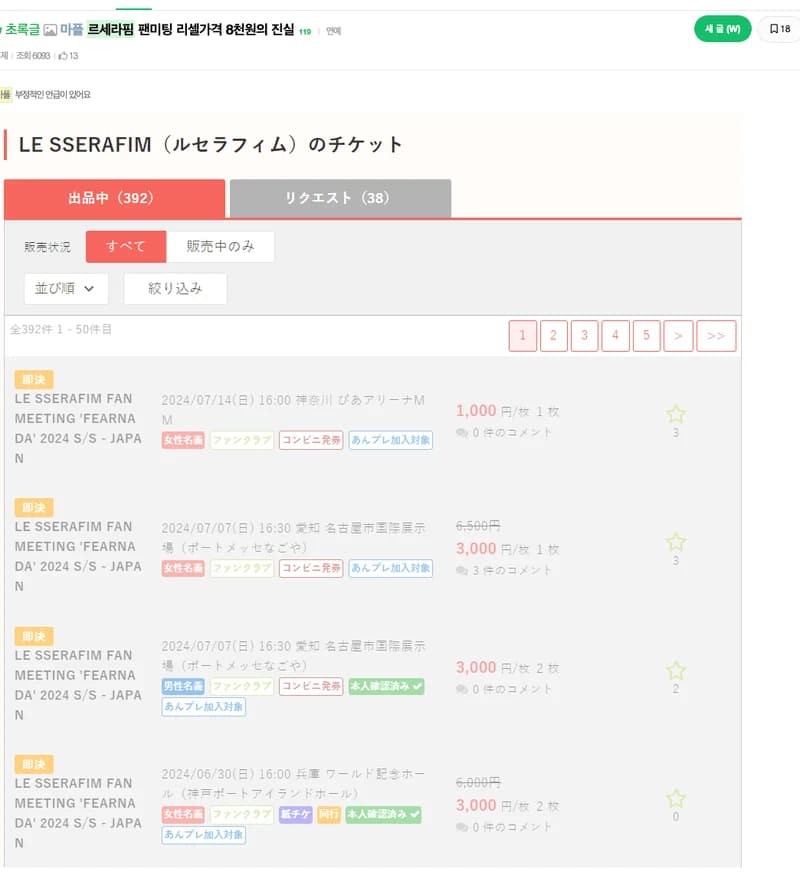Go to page 4 of results
Screen dimensions: 800x872
(615, 335)
